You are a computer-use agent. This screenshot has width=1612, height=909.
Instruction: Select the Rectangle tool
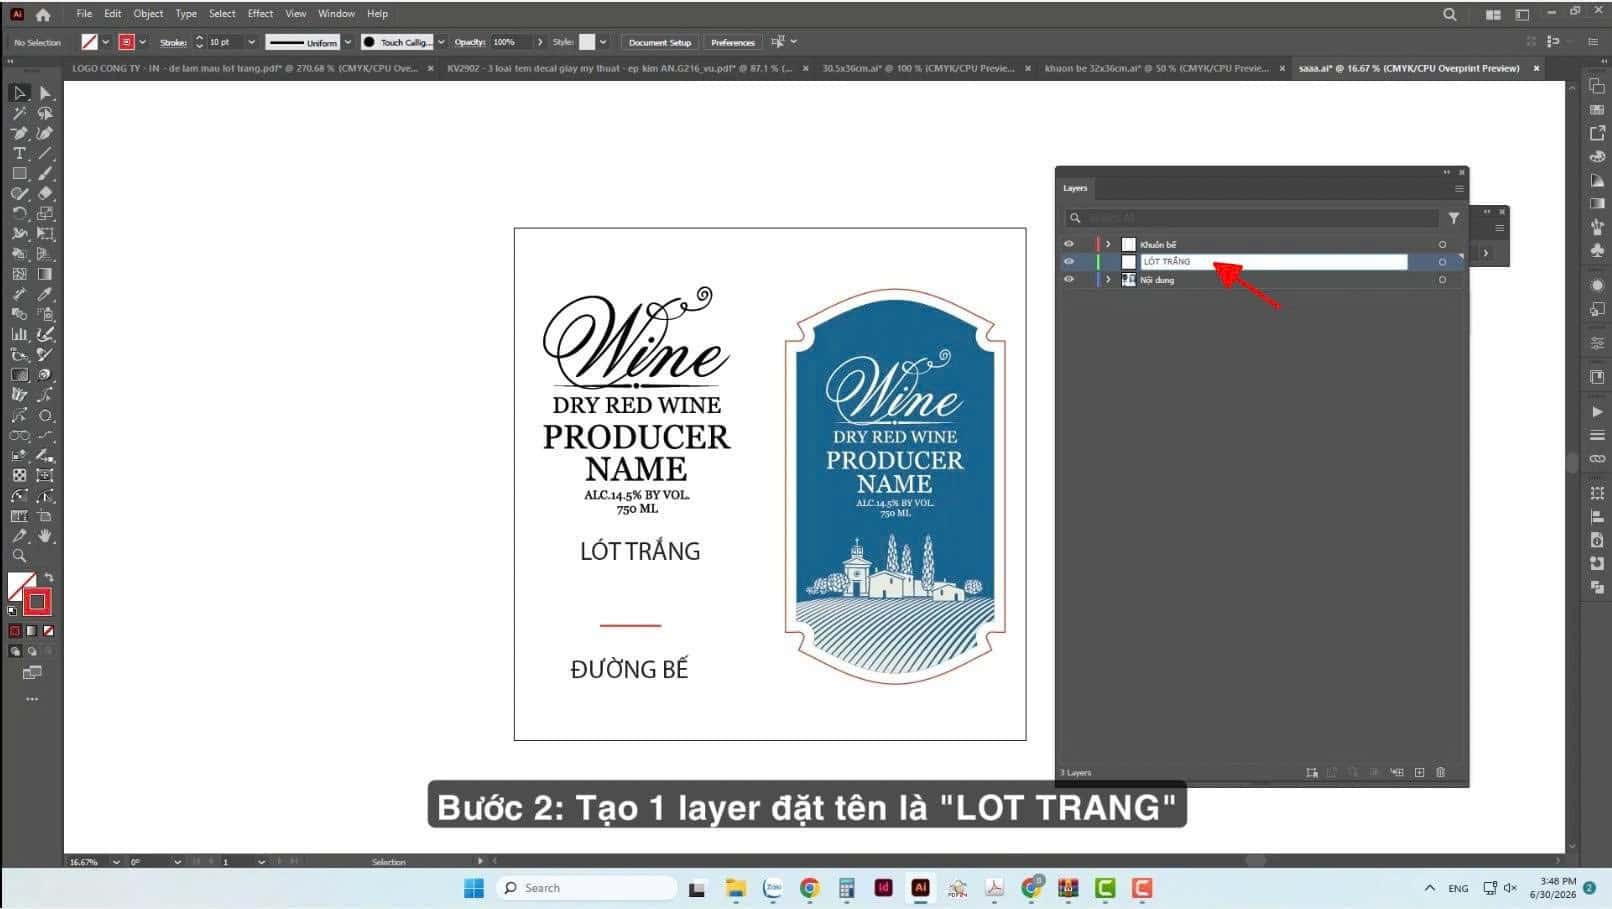[19, 173]
